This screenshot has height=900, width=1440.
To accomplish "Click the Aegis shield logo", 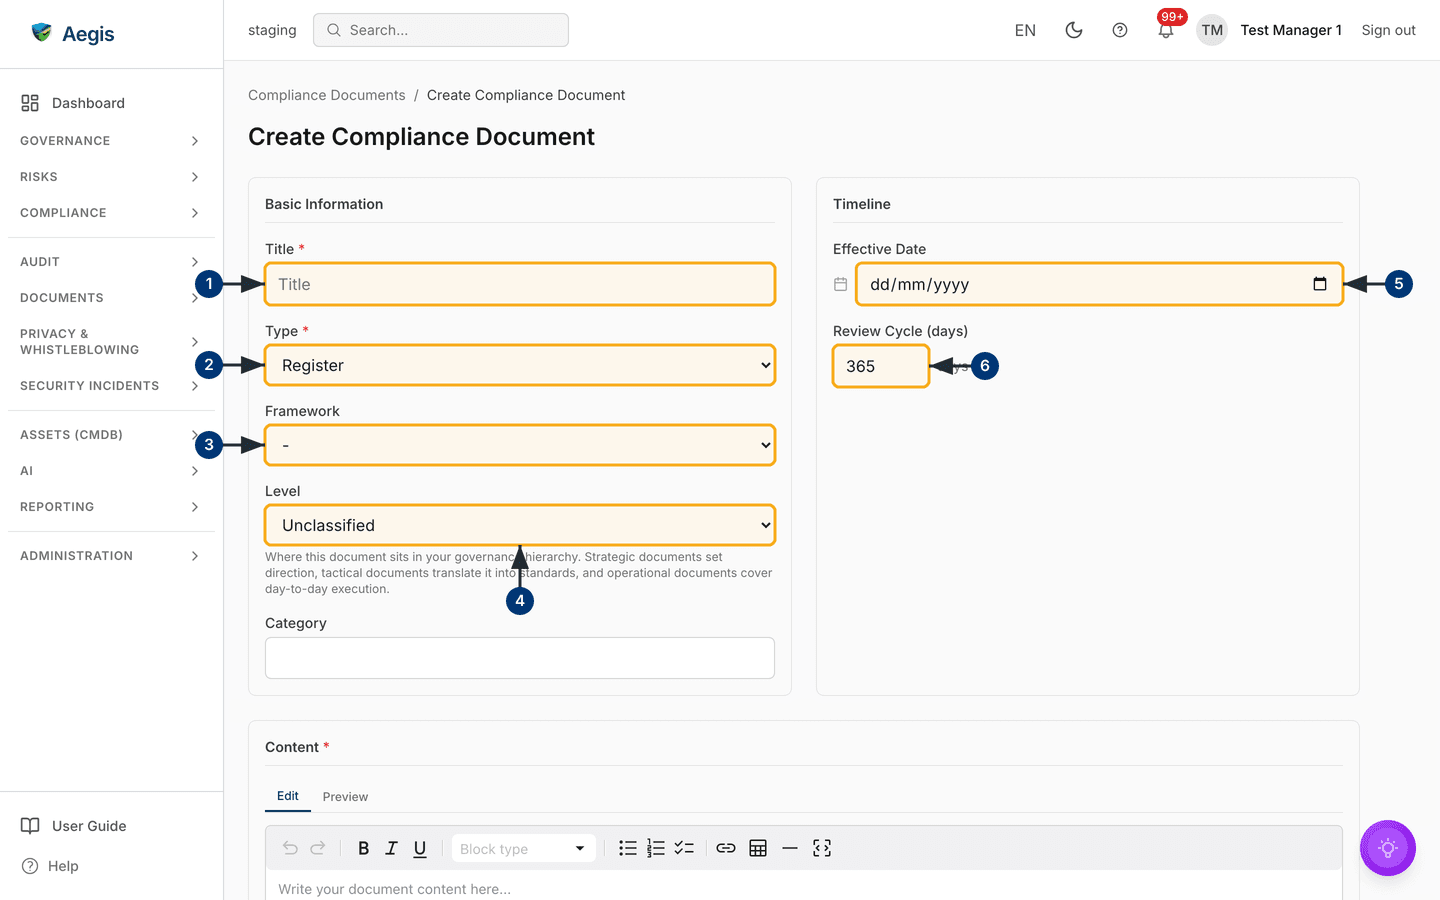I will [x=41, y=33].
